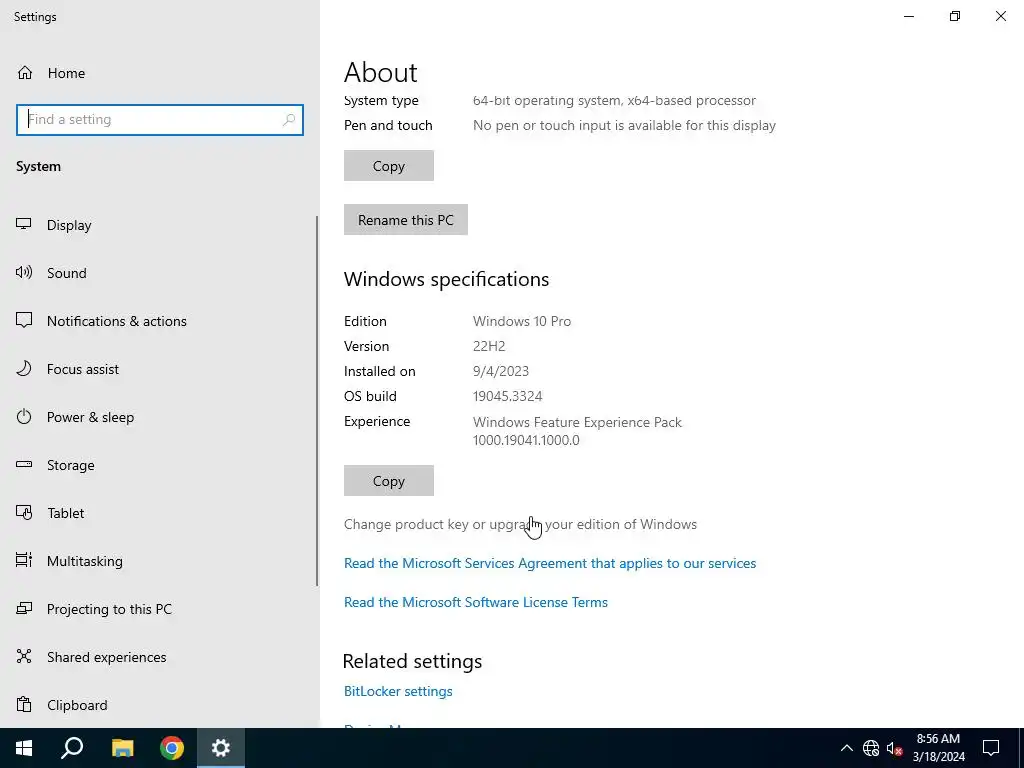Click installed on date 9/4/2023
Screen dimensions: 1024x768
point(501,371)
